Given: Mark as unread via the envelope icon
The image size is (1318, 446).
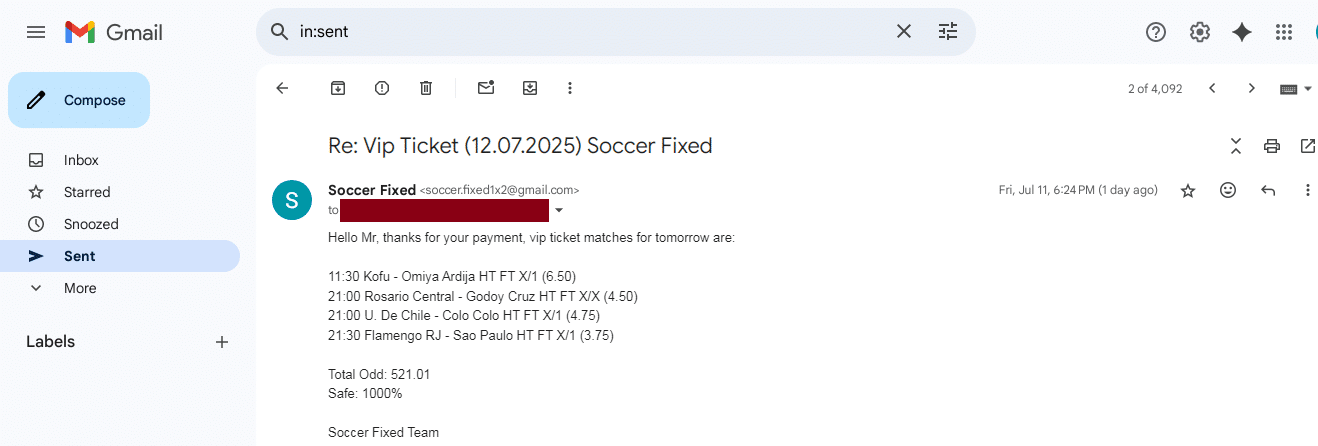Looking at the screenshot, I should 486,88.
